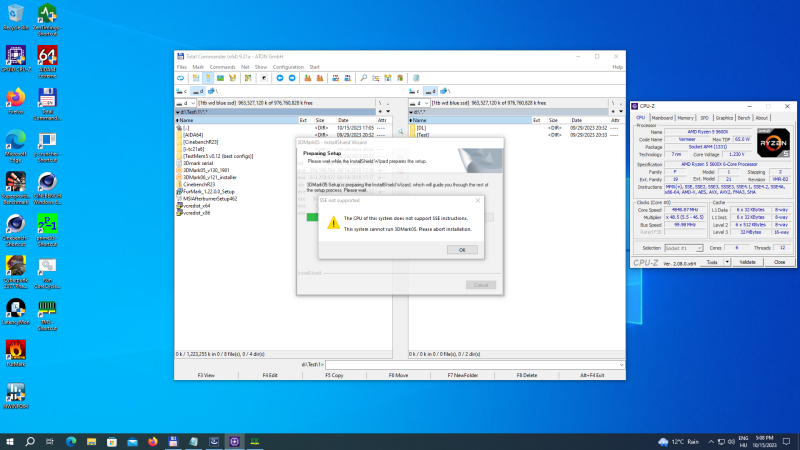Click the small magnifier icon between the file panels
The width and height of the screenshot is (800, 450).
401,132
